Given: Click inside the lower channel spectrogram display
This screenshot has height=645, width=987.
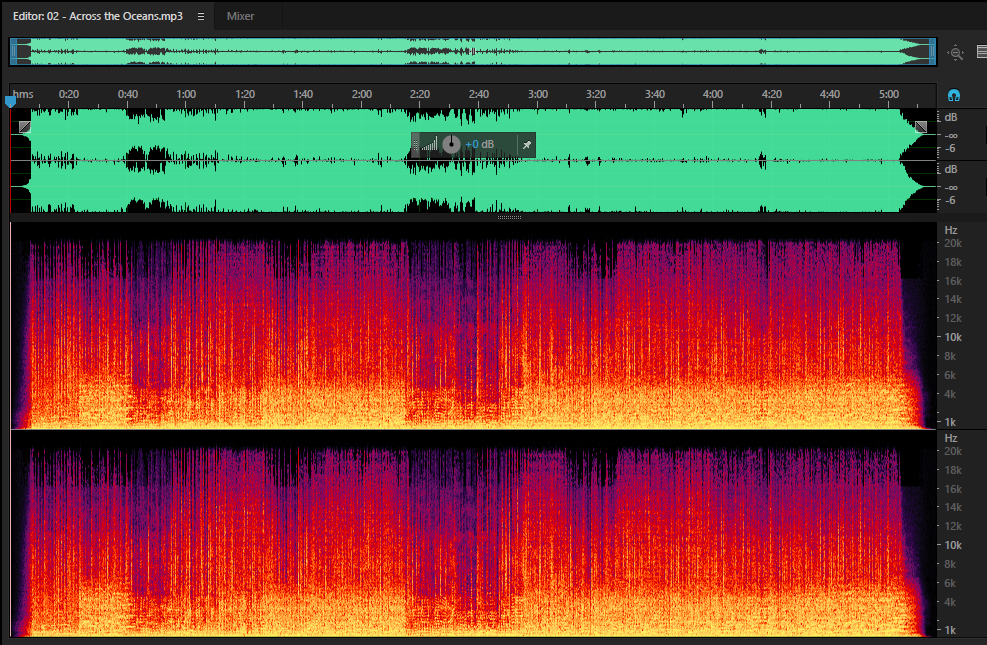Looking at the screenshot, I should [473, 534].
